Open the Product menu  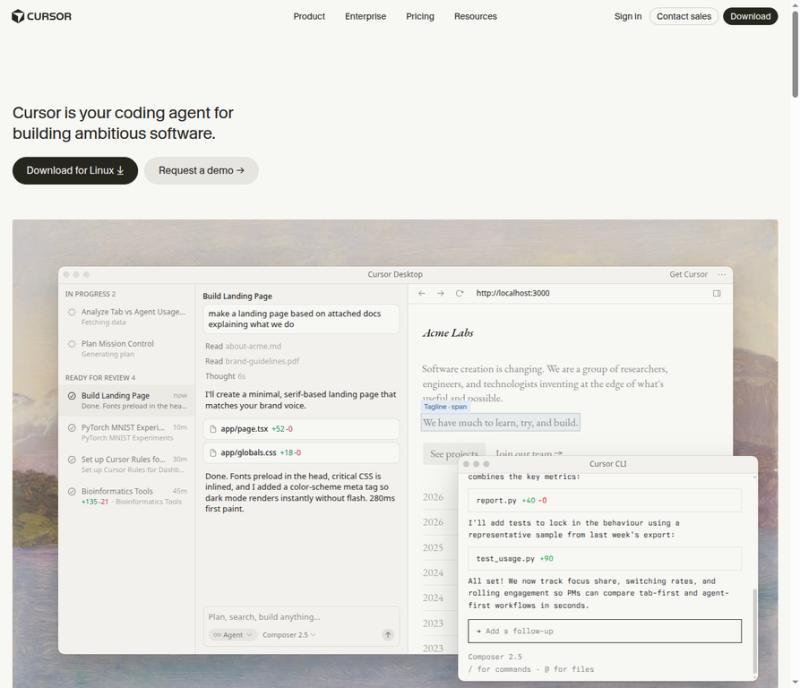pyautogui.click(x=309, y=16)
